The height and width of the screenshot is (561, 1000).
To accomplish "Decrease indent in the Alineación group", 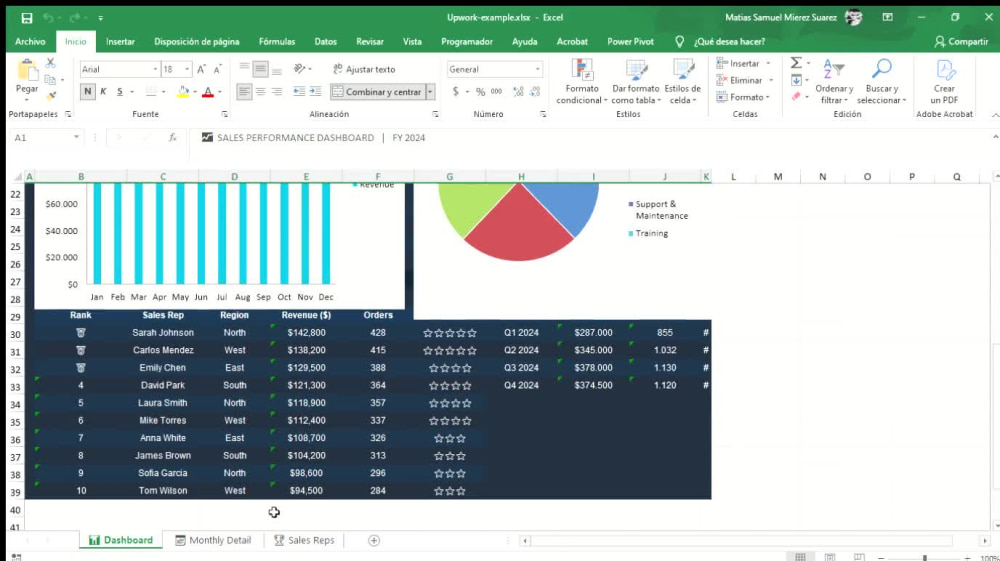I will point(298,92).
